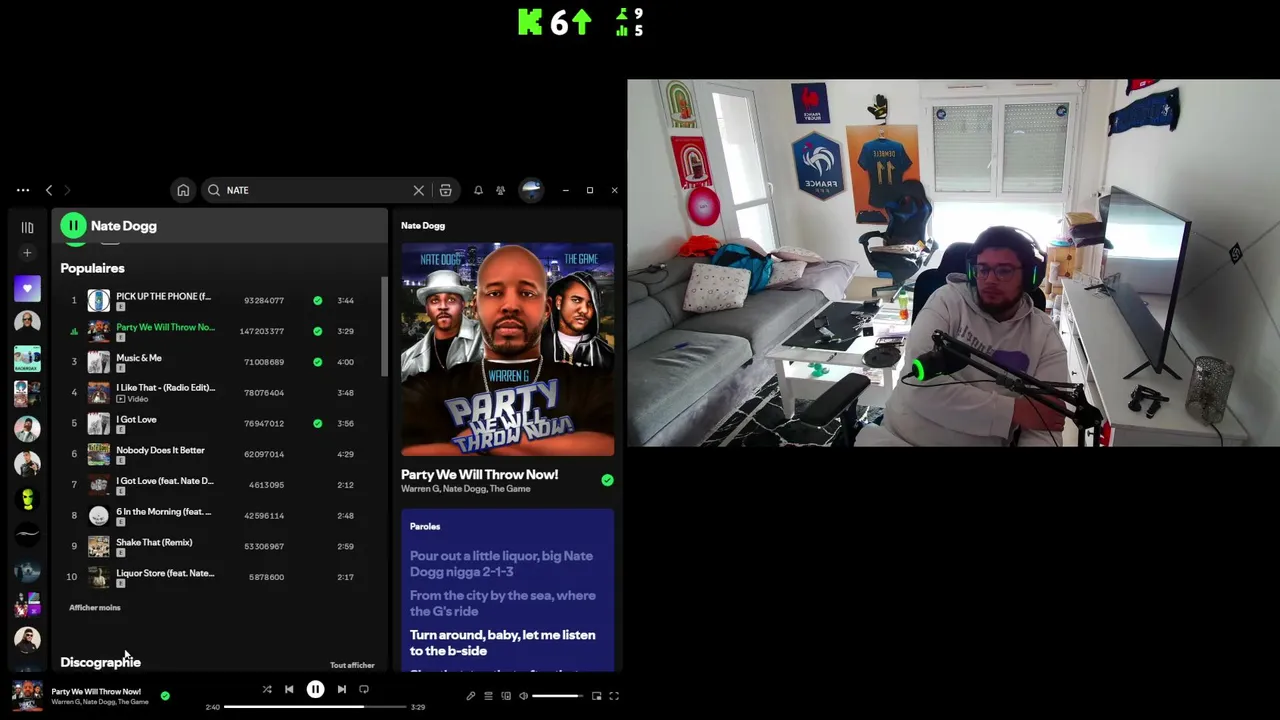Viewport: 1280px width, 720px height.
Task: Adjust the volume slider
Action: [556, 696]
